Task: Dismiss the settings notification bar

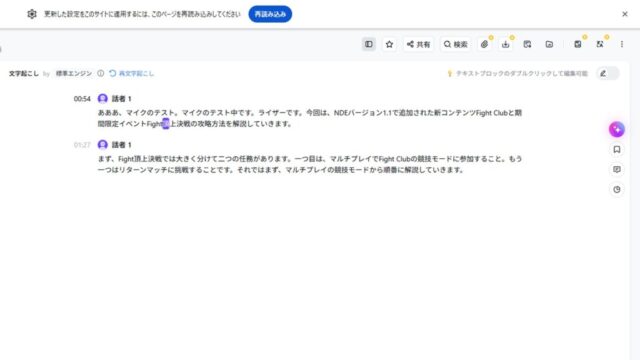Action: pyautogui.click(x=624, y=14)
